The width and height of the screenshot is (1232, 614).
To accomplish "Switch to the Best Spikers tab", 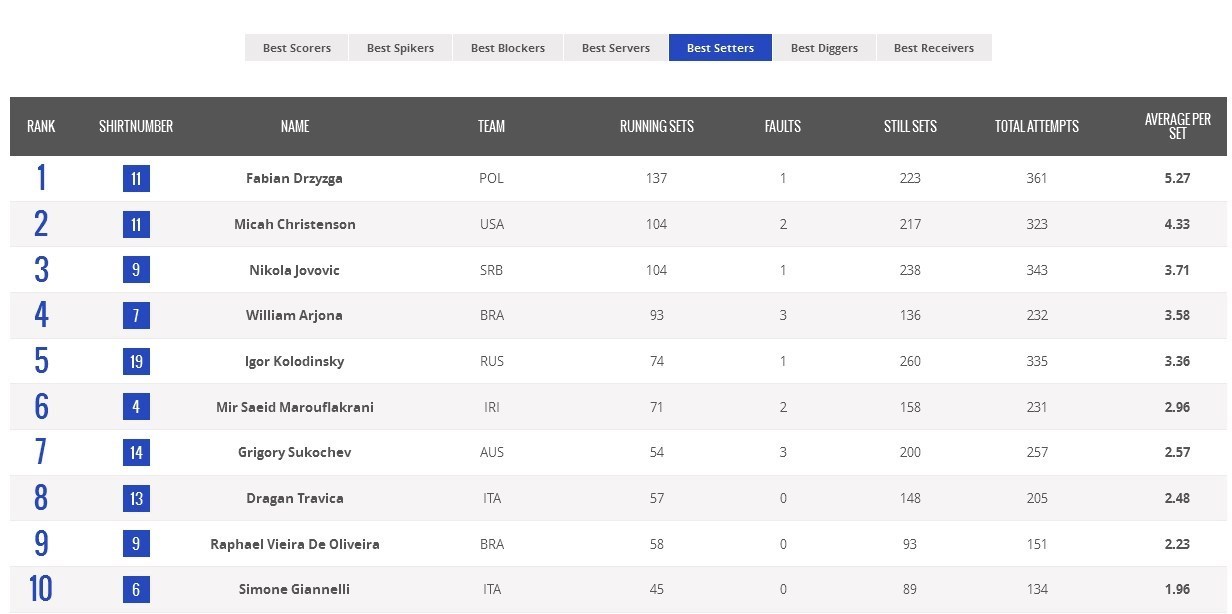I will [400, 48].
